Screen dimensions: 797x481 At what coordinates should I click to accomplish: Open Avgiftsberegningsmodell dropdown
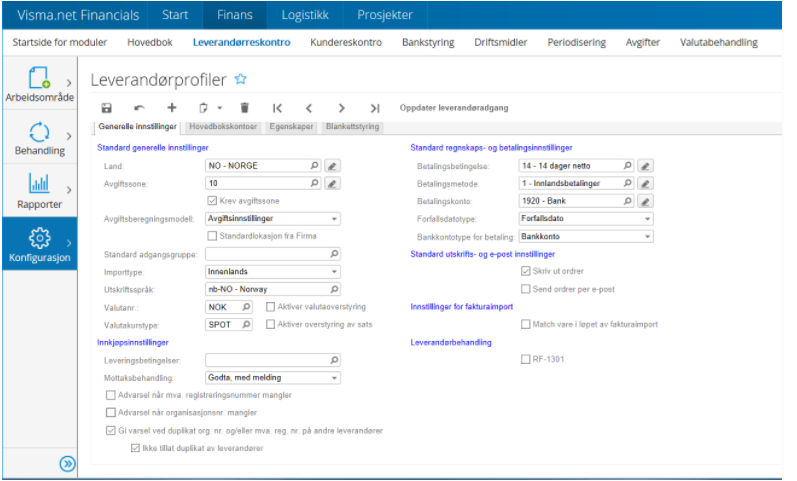(273, 219)
